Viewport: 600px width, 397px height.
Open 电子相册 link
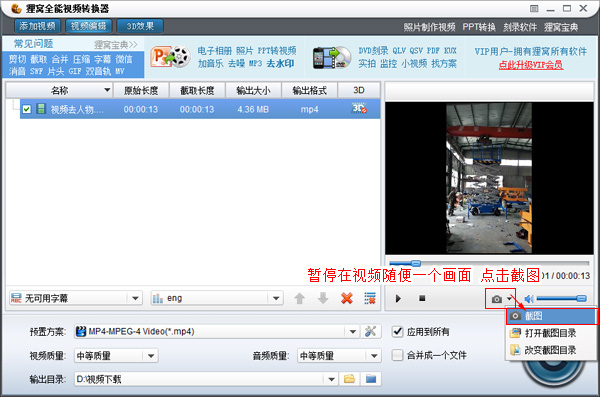click(x=214, y=51)
